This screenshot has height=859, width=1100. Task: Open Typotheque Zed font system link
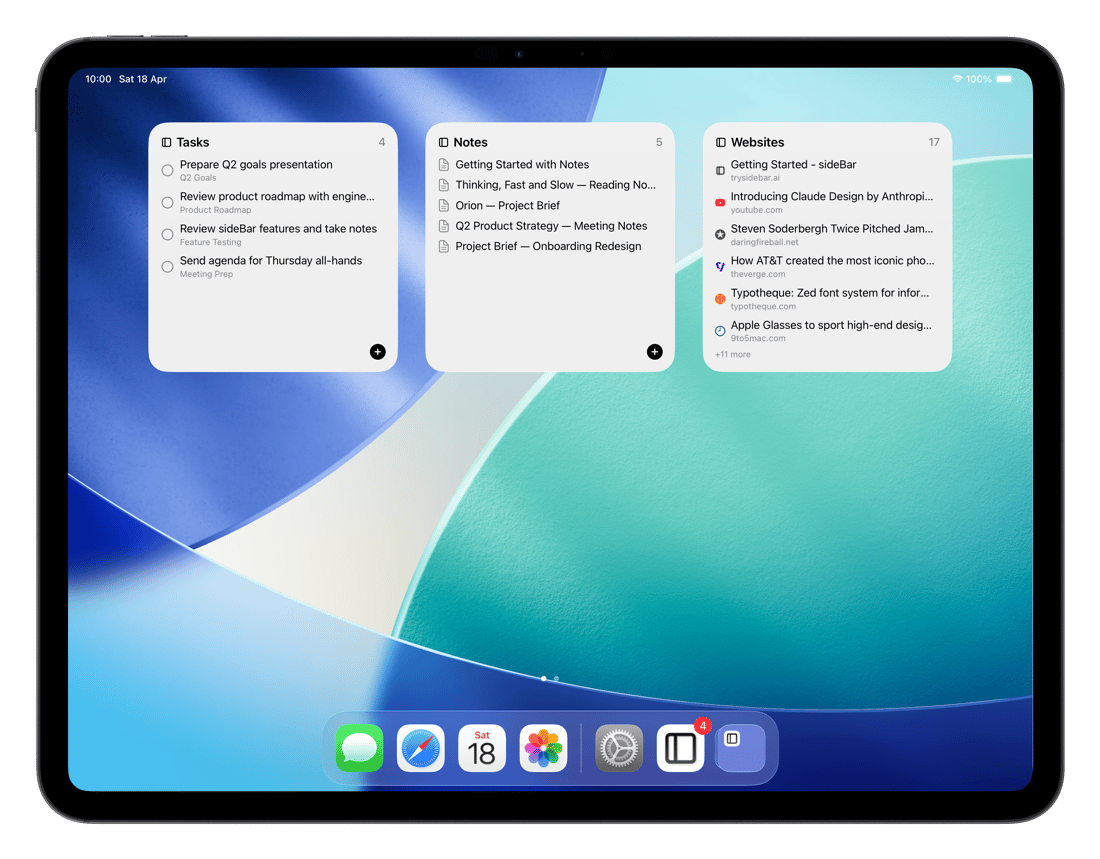(x=829, y=293)
